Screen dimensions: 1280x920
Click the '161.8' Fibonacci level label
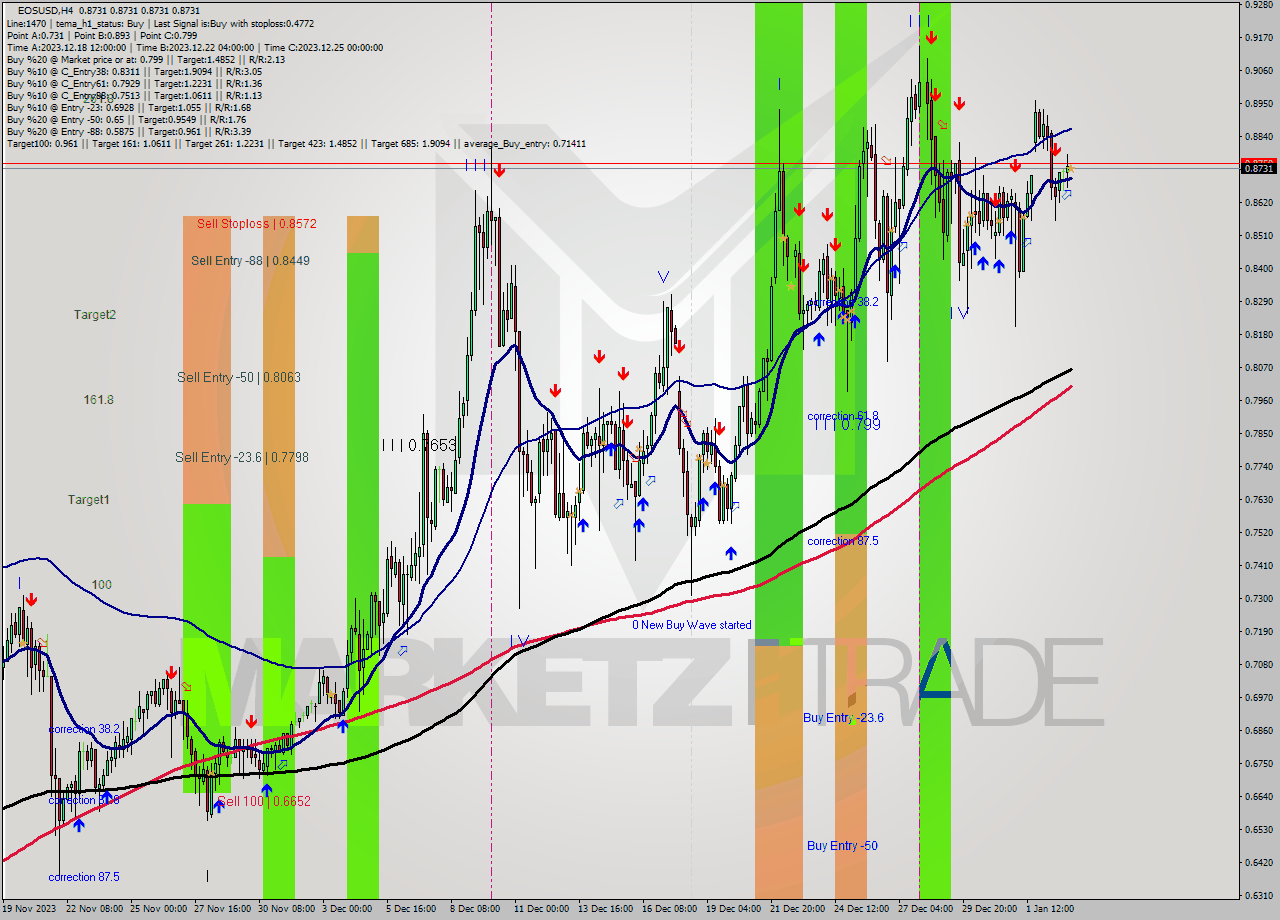tap(98, 399)
